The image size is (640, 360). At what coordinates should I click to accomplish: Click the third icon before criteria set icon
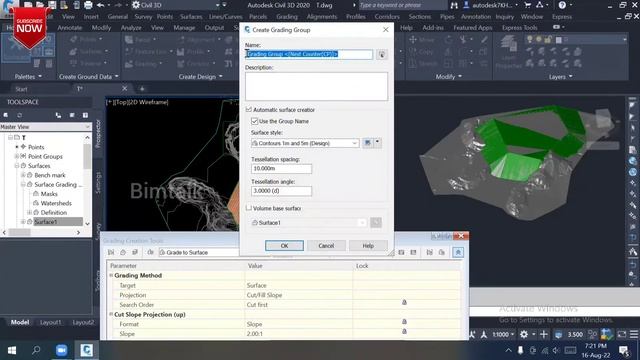135,253
